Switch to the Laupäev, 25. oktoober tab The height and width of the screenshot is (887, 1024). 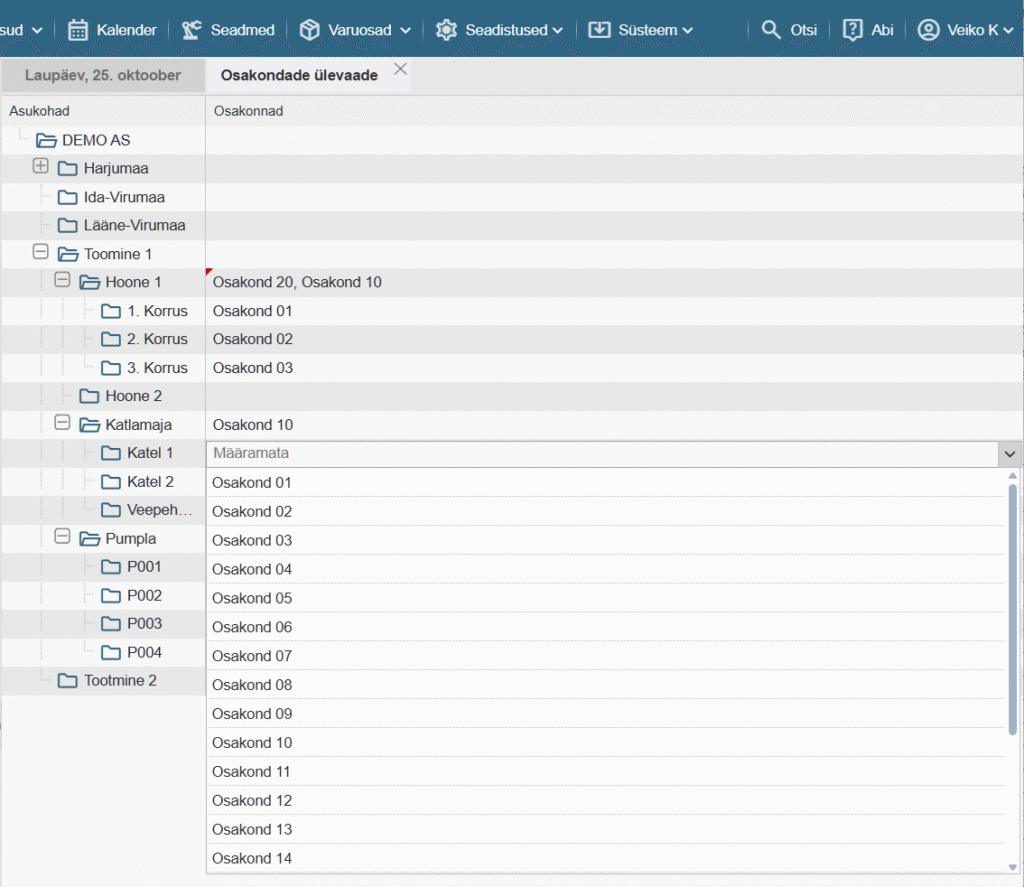[103, 75]
